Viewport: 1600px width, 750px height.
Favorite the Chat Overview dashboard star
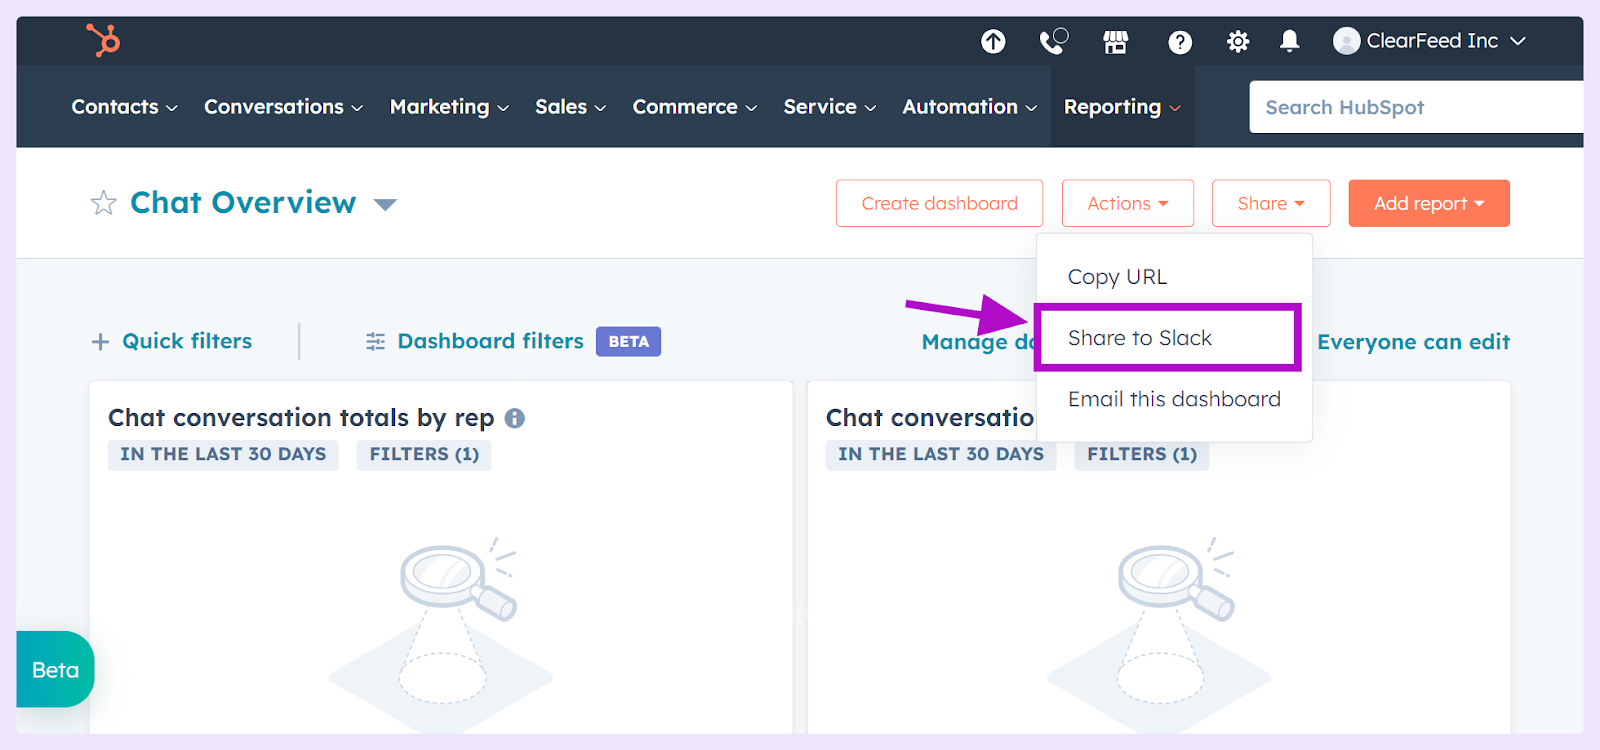click(x=104, y=203)
